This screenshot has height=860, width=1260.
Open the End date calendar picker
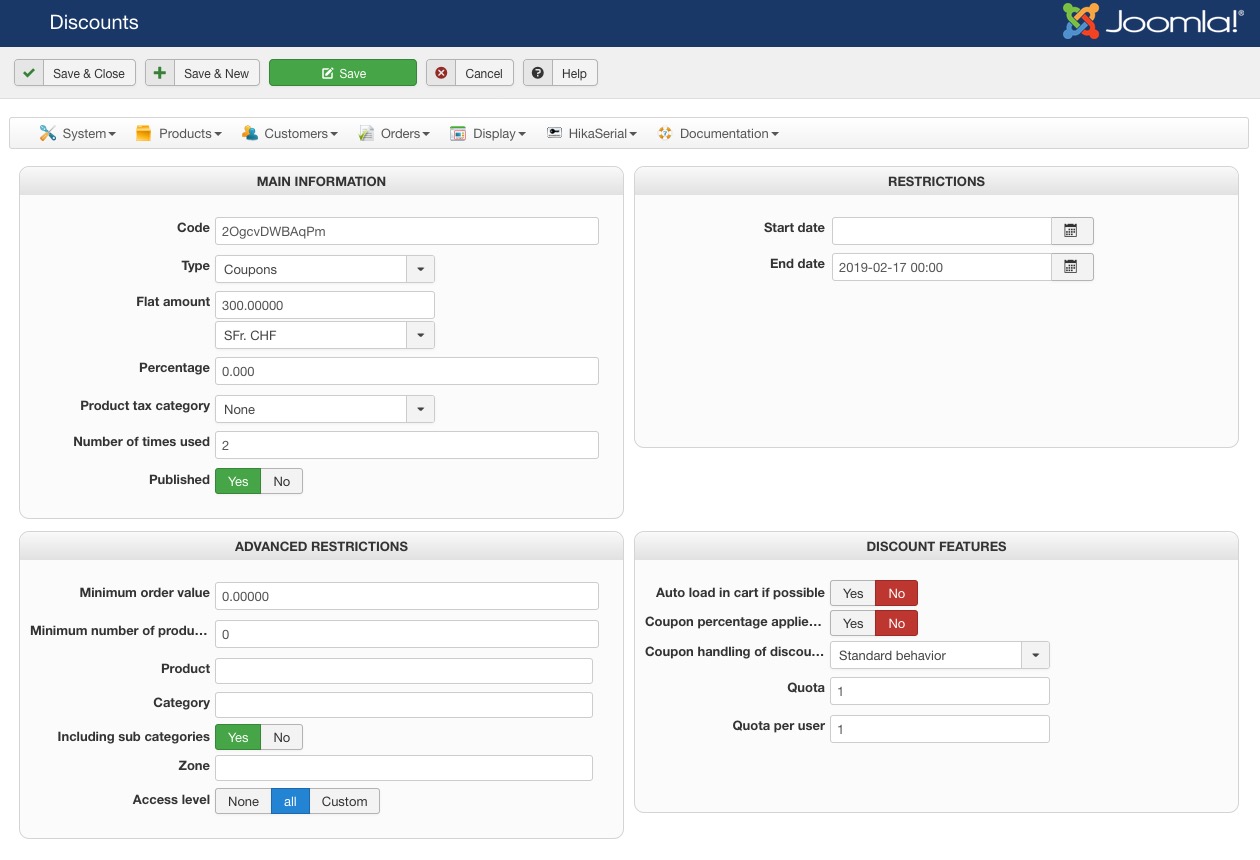point(1072,267)
